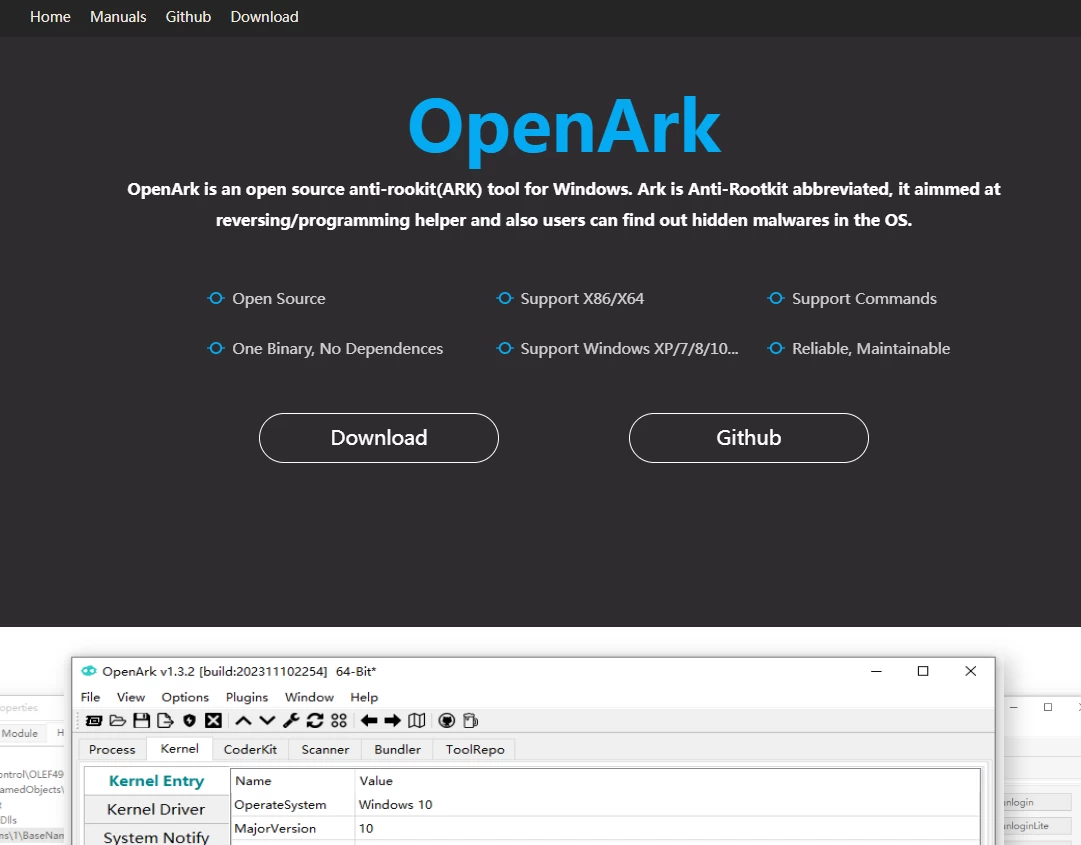Click the refresh arrows toolbar icon

315,721
